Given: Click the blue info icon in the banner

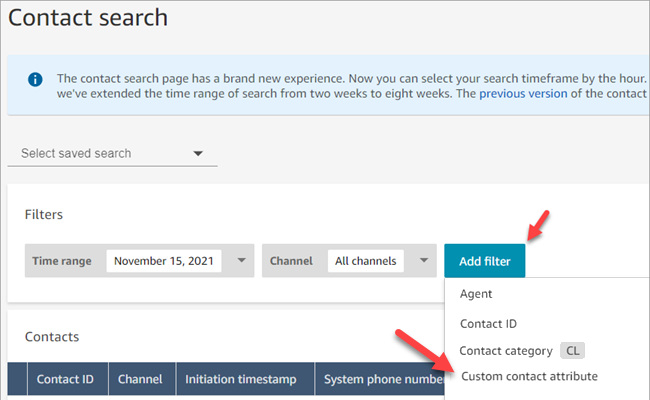Looking at the screenshot, I should coord(36,79).
